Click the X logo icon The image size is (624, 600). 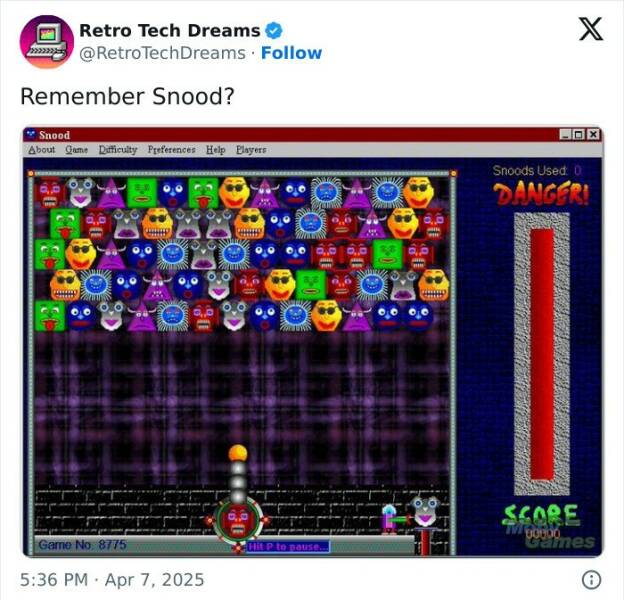pos(591,29)
